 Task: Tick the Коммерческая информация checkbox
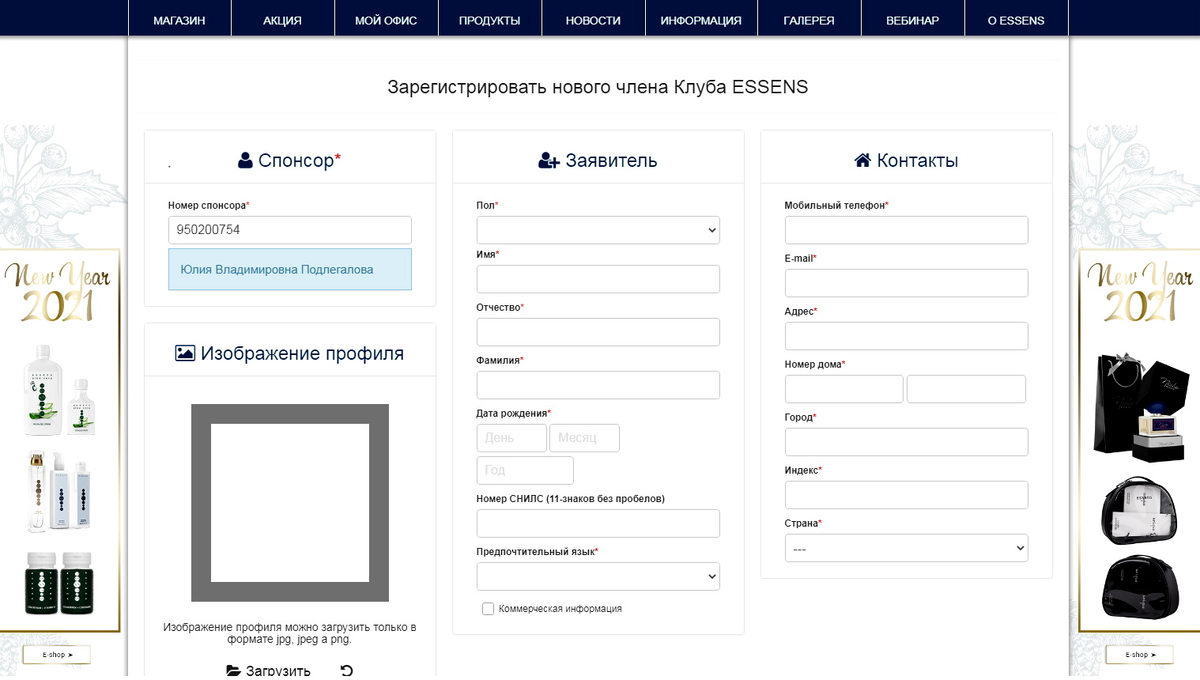pyautogui.click(x=488, y=608)
